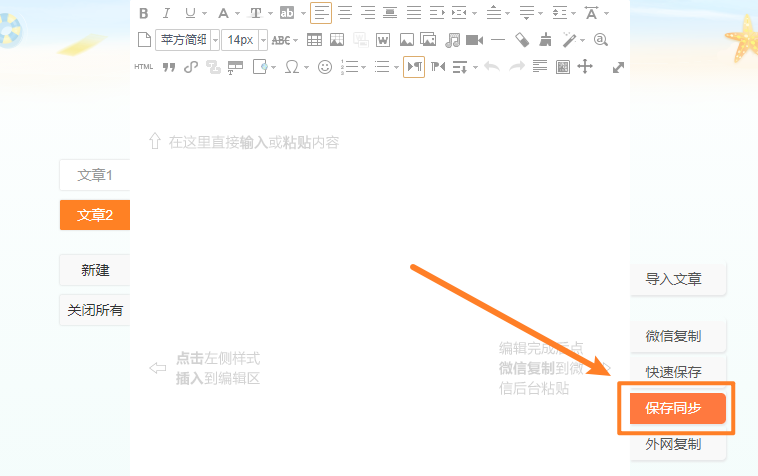Viewport: 758px width, 476px height.
Task: Click the magic wand auto-format icon
Action: pos(569,40)
